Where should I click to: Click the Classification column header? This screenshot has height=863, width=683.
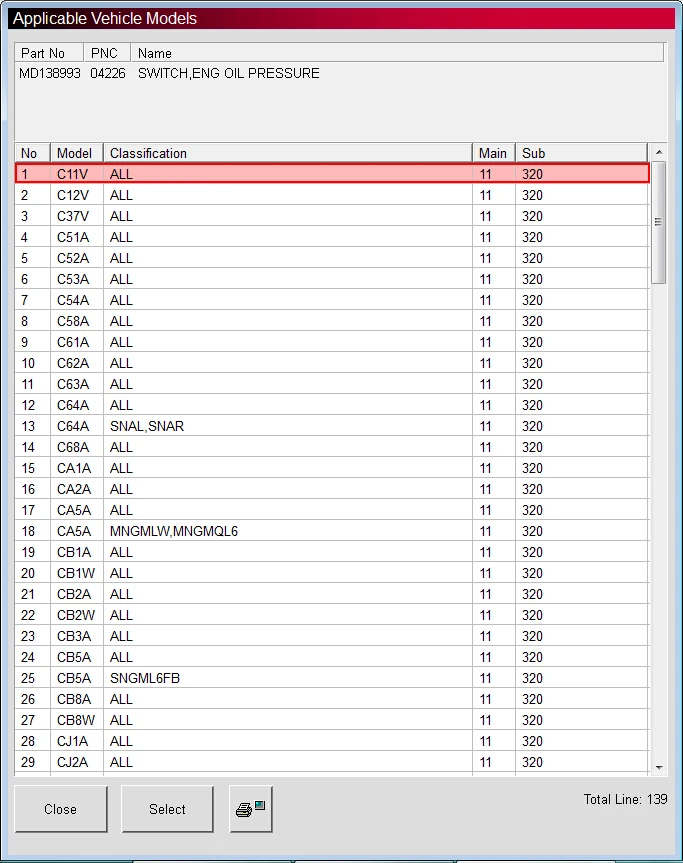pyautogui.click(x=288, y=153)
